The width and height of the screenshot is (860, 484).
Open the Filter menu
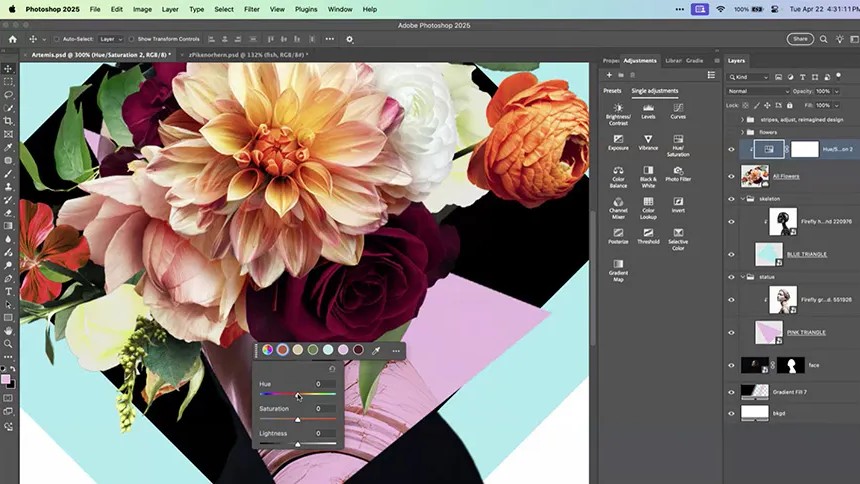point(251,9)
